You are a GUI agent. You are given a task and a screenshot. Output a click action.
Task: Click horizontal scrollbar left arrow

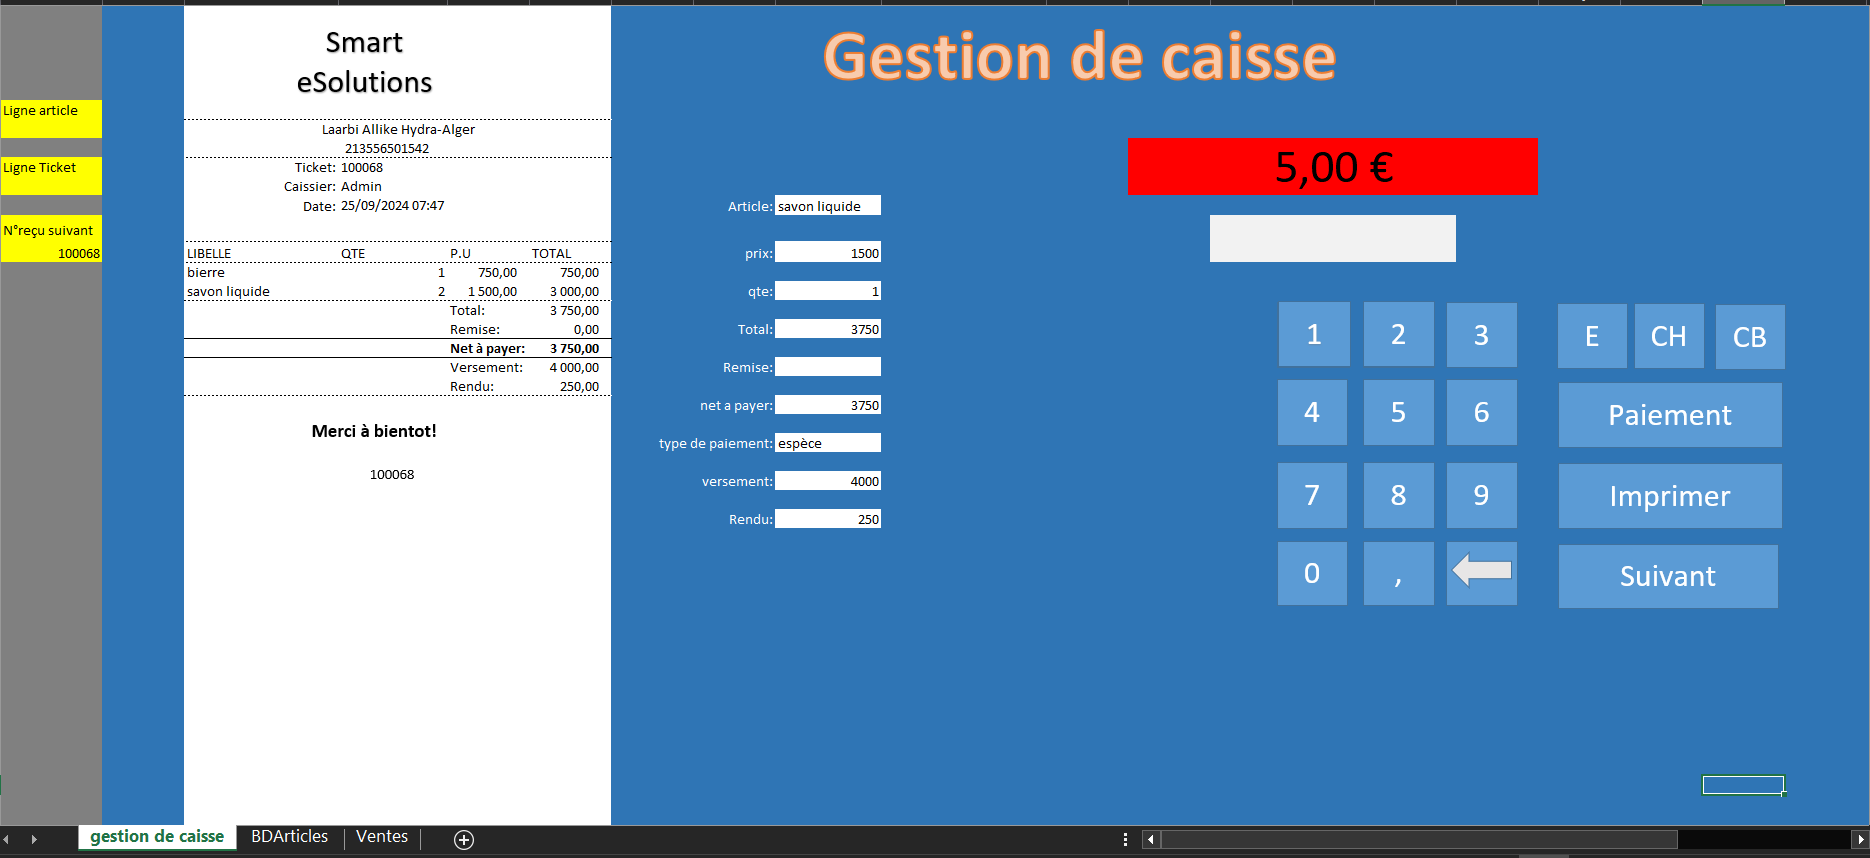tap(1151, 840)
